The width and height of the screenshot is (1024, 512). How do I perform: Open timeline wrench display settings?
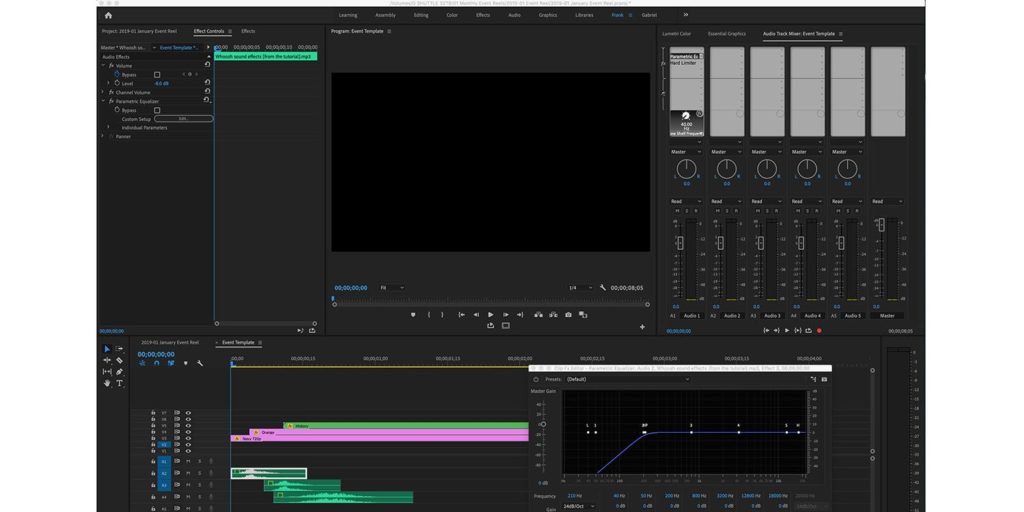click(200, 363)
